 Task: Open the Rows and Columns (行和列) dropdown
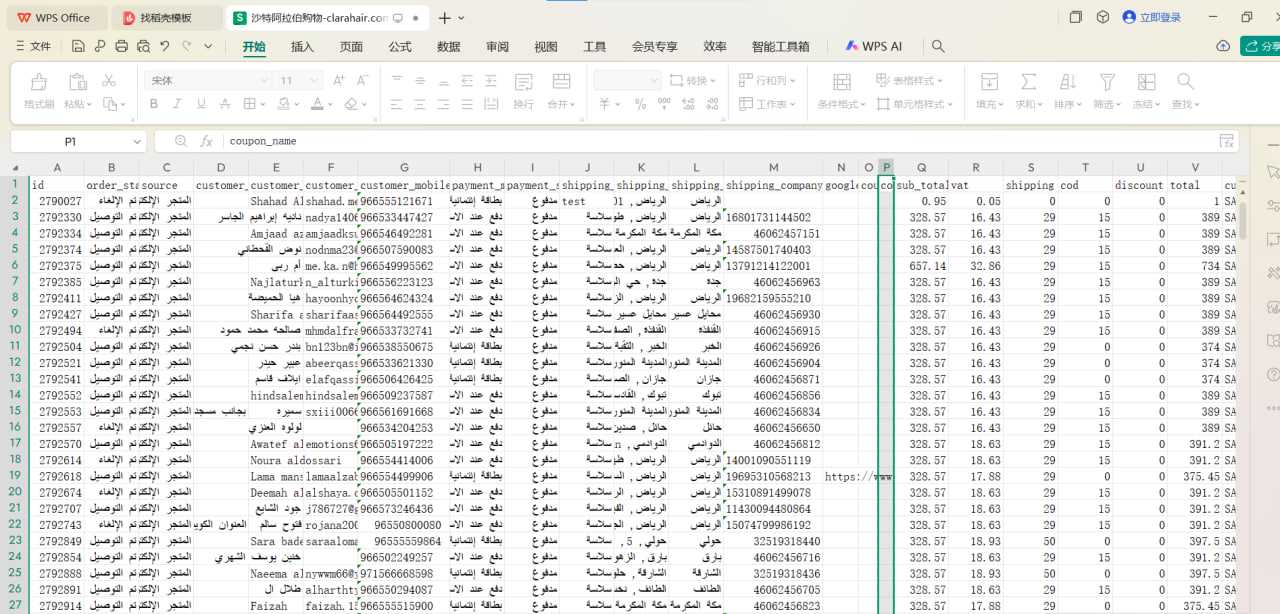767,80
